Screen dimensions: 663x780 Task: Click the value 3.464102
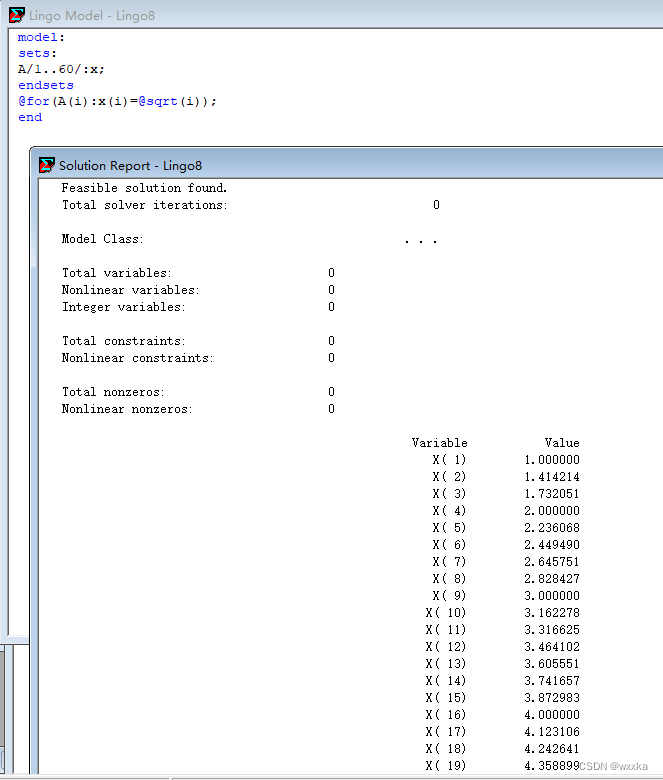552,647
